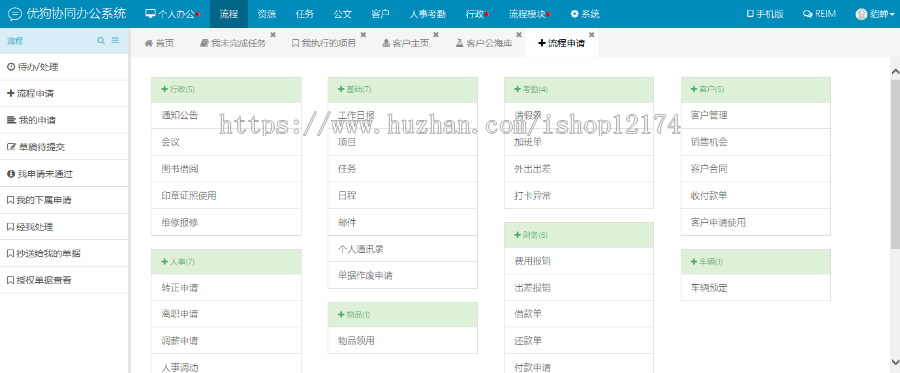Open 我的下属申请 in sidebar

pos(65,200)
